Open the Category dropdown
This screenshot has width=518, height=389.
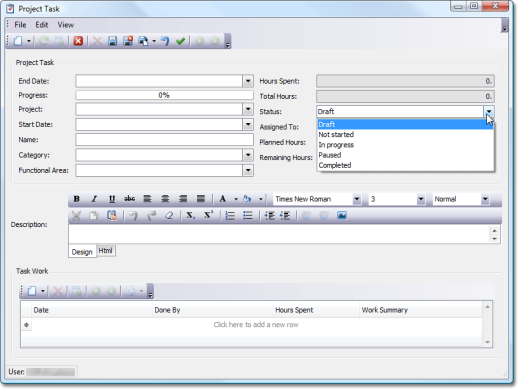(x=248, y=155)
